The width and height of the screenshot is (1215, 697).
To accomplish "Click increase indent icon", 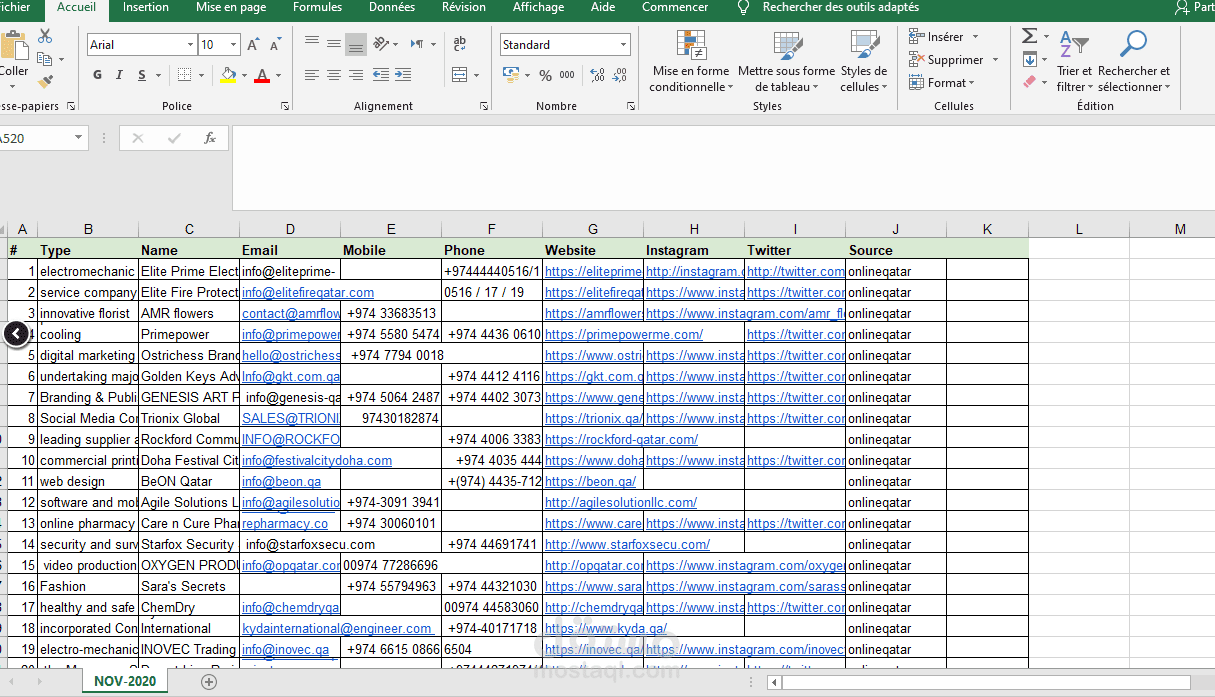I will click(402, 75).
